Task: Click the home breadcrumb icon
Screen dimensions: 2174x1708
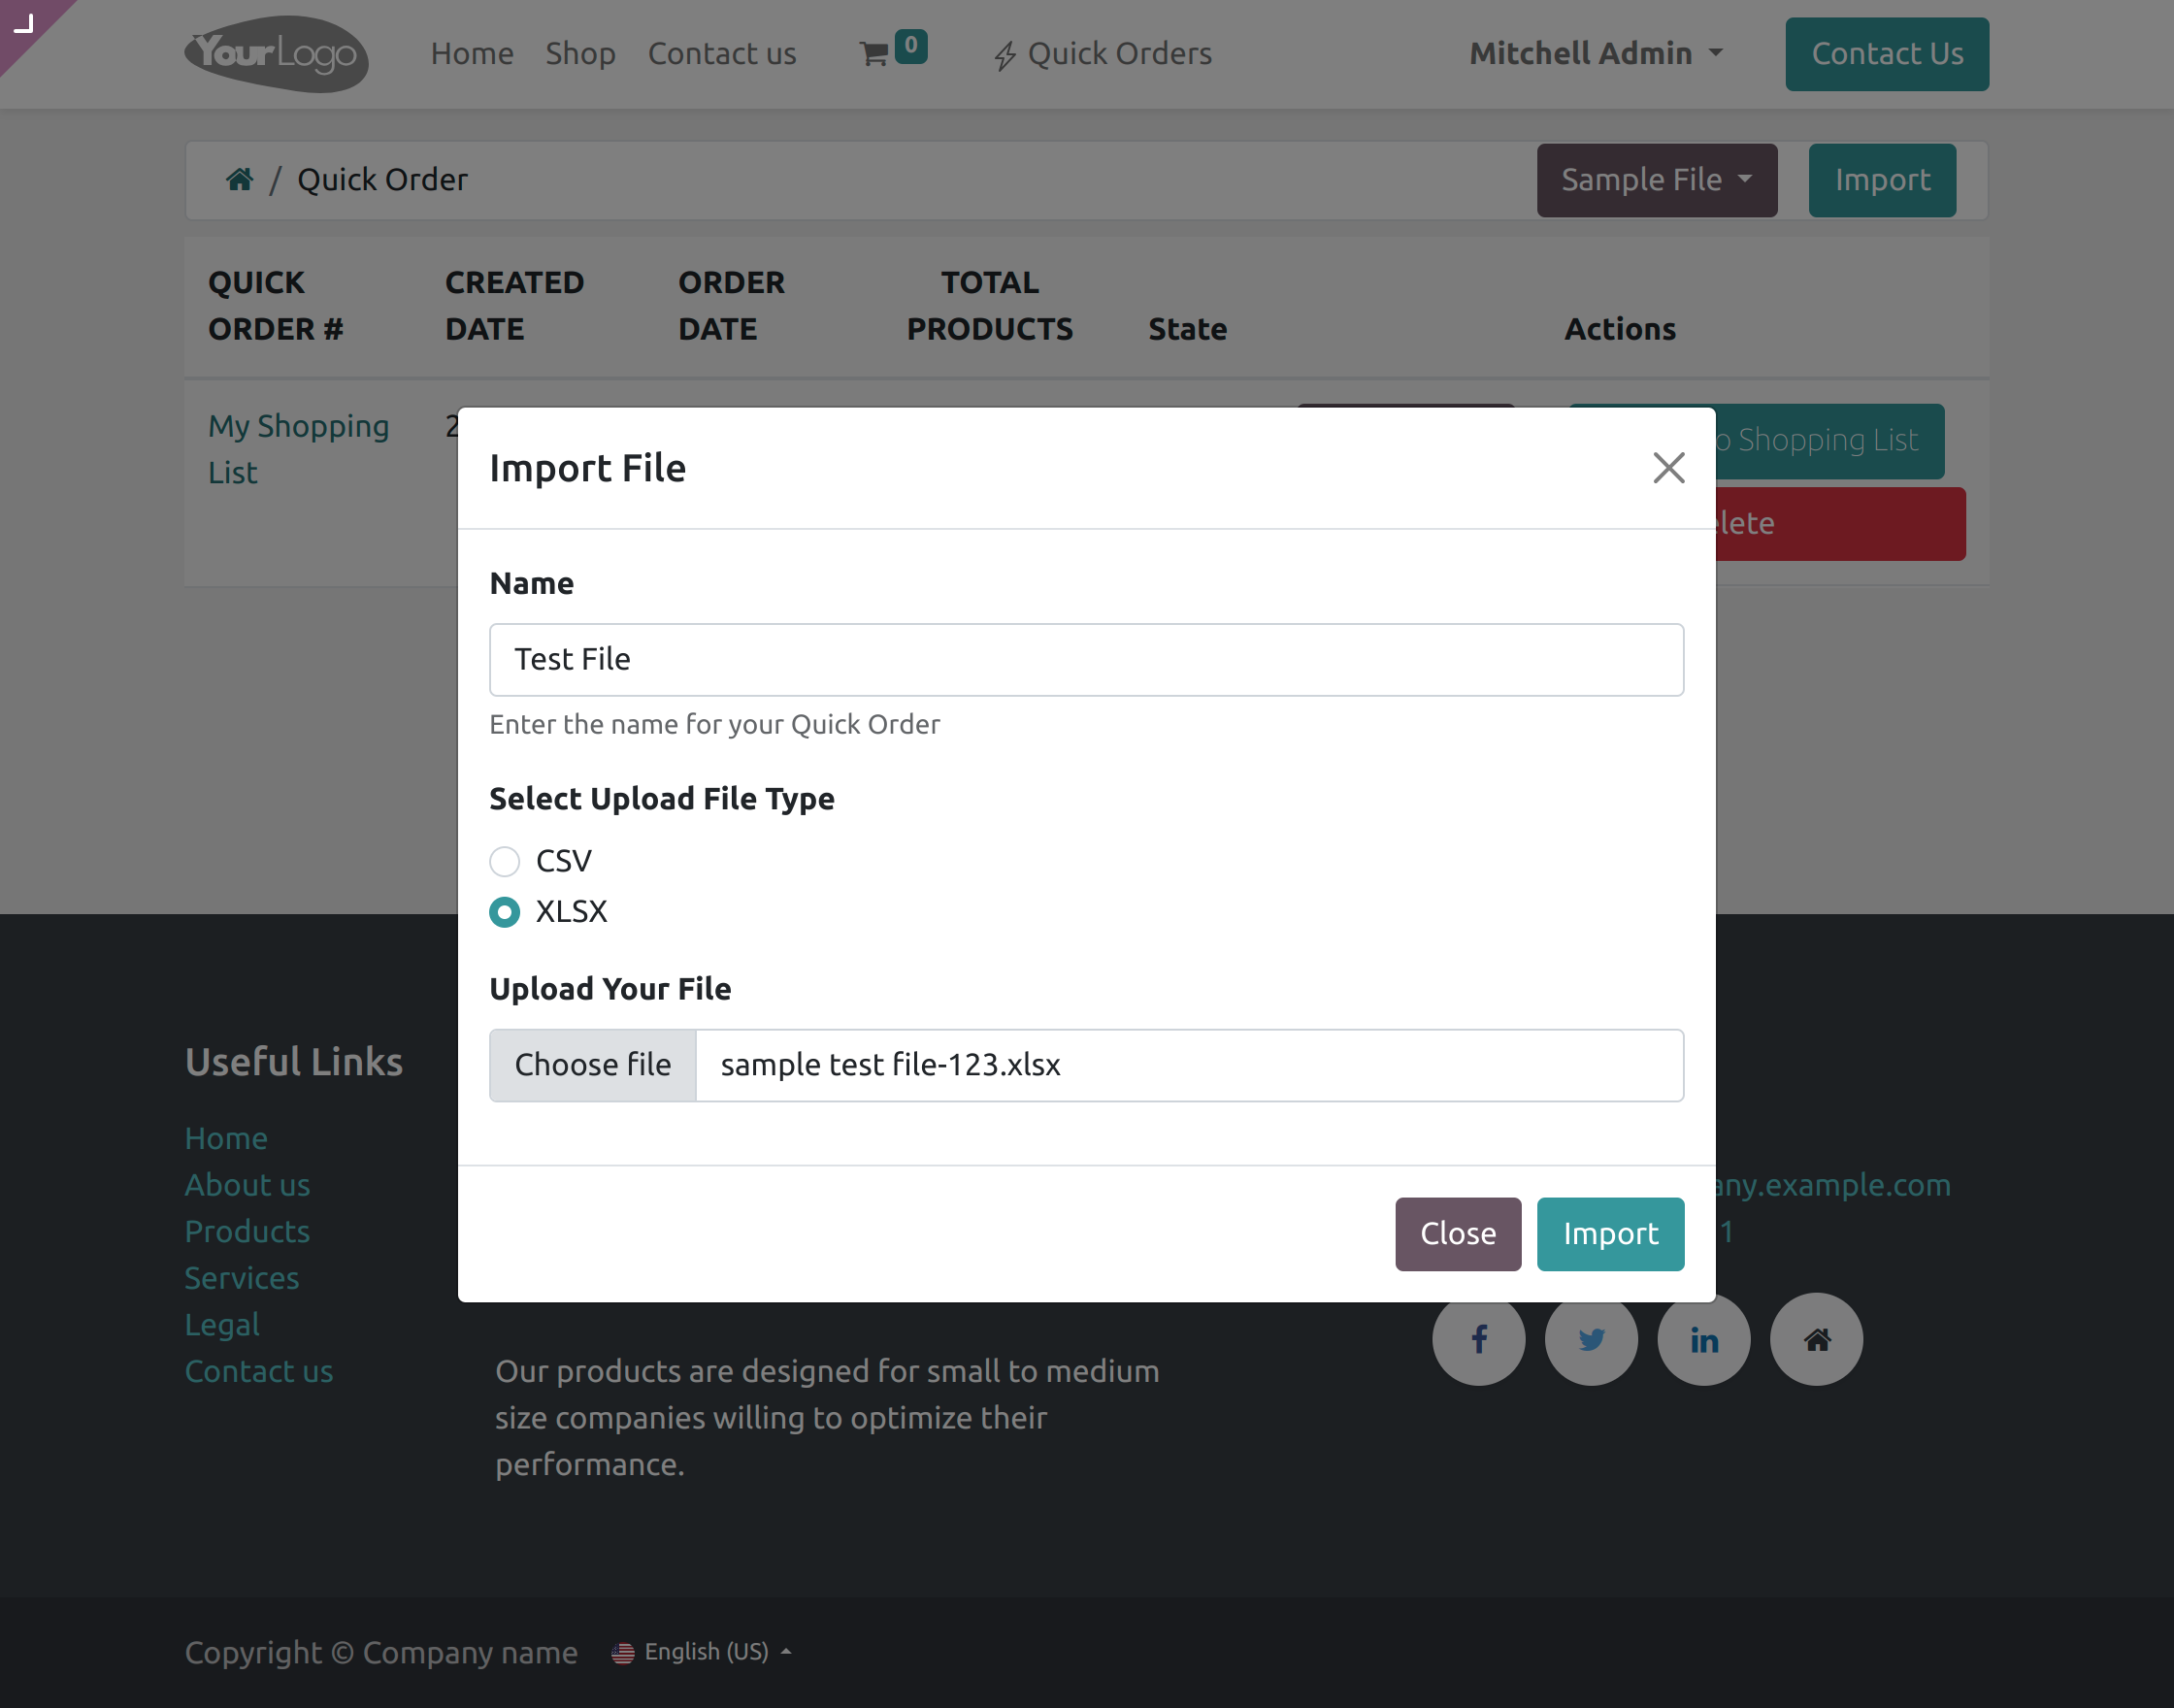Action: pos(239,180)
